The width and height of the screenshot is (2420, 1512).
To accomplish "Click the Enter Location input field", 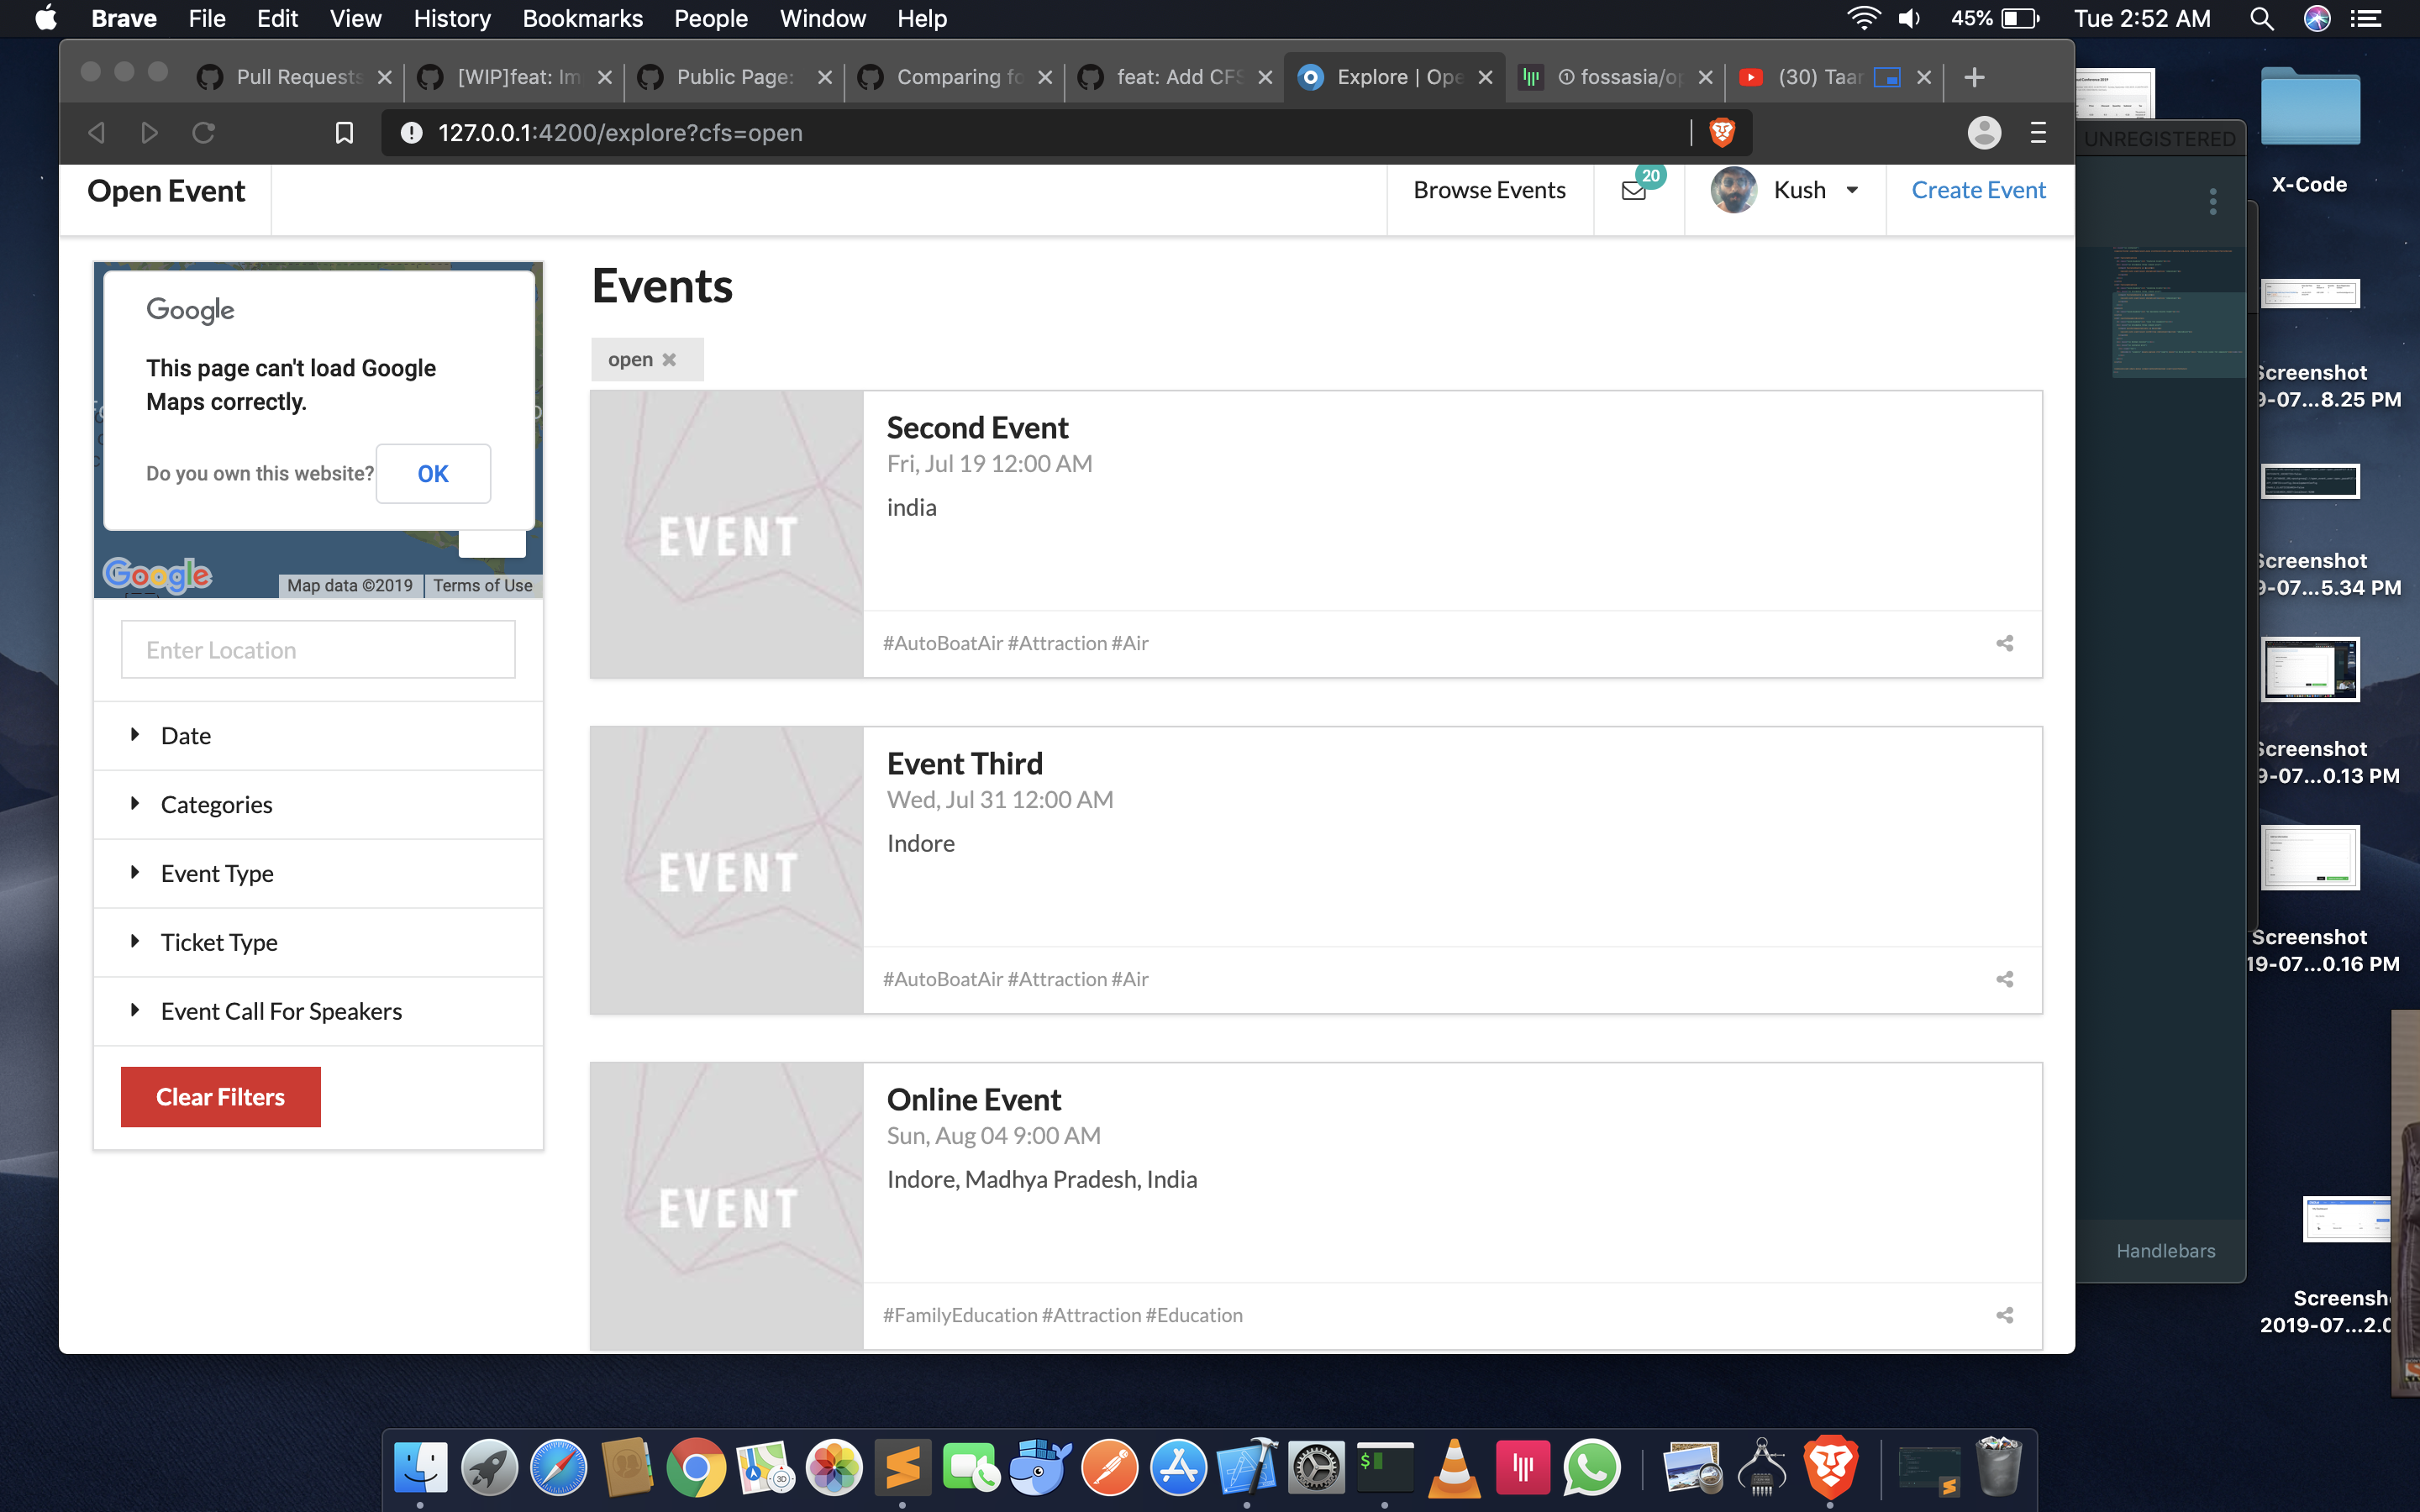I will coord(318,650).
